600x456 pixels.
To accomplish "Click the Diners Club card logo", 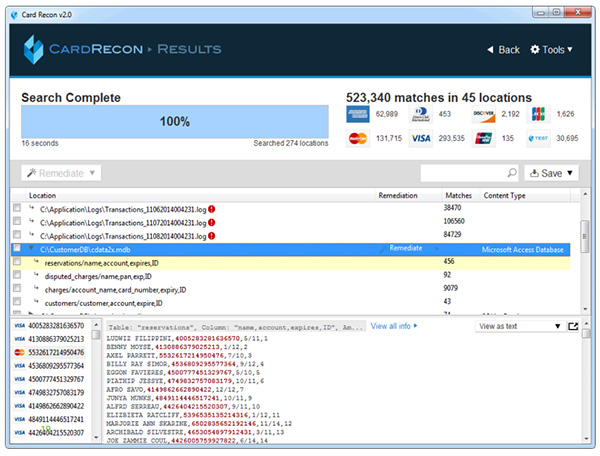I will (421, 114).
